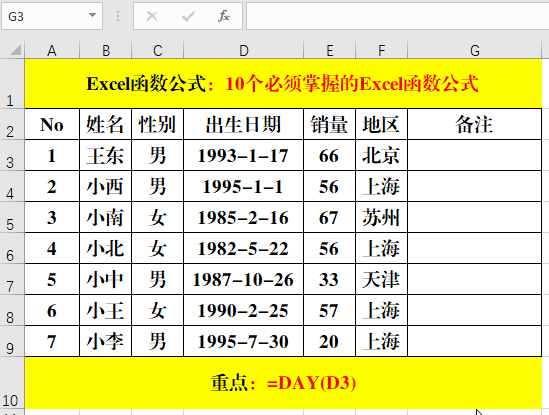
Task: Select the cell containing '小南'
Action: pos(105,217)
